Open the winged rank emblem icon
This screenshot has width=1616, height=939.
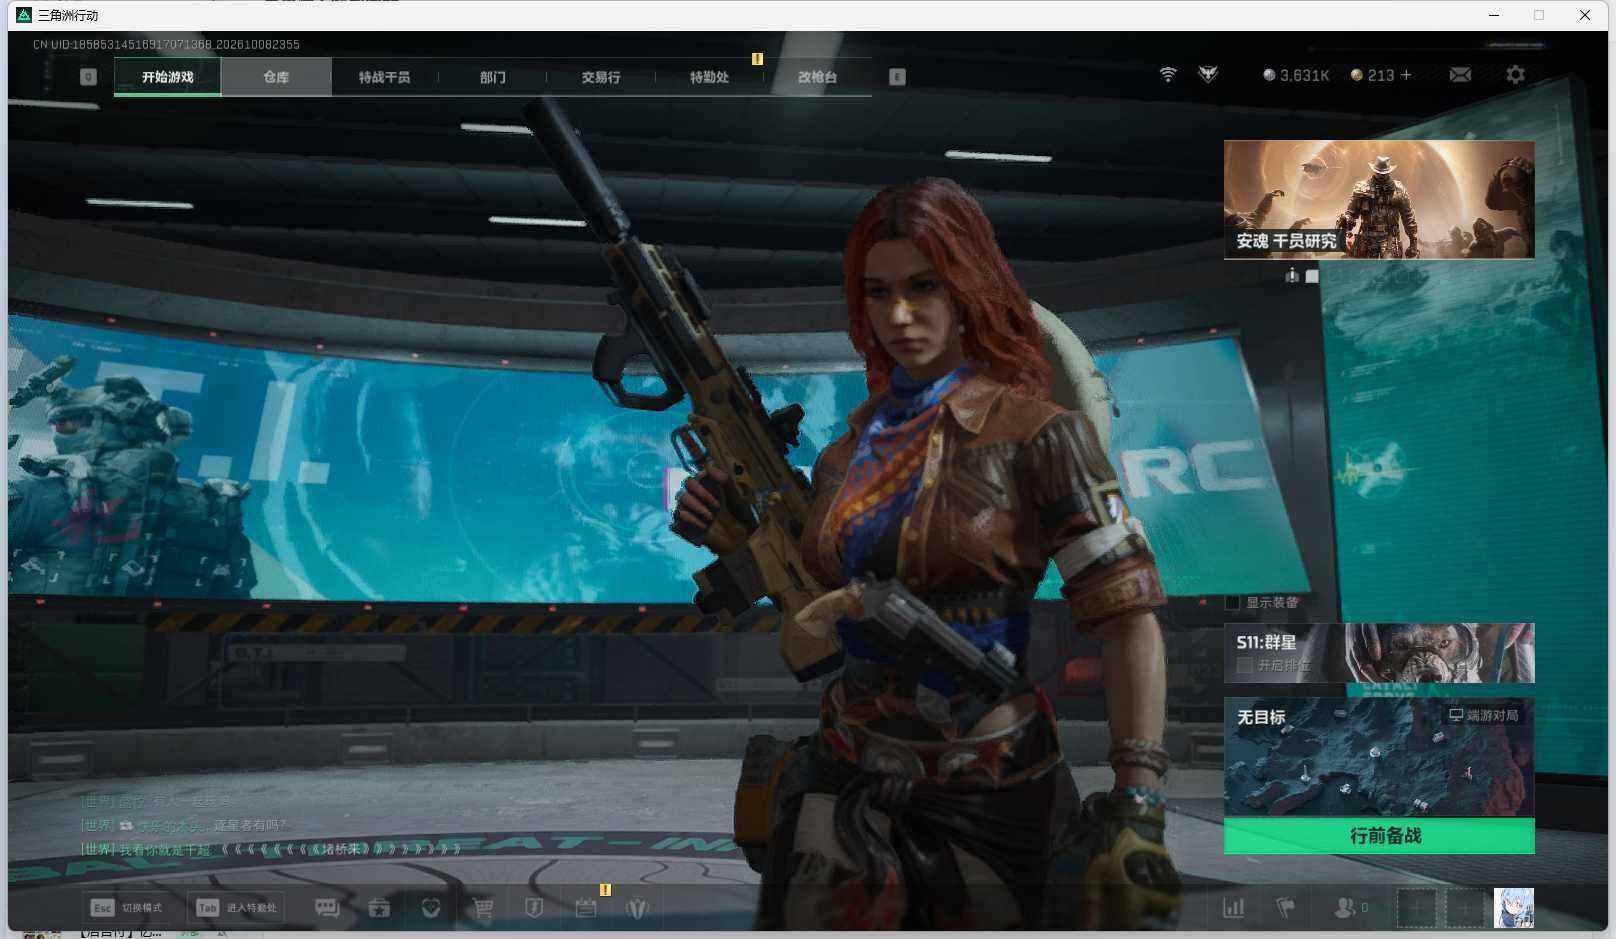[x=1208, y=75]
